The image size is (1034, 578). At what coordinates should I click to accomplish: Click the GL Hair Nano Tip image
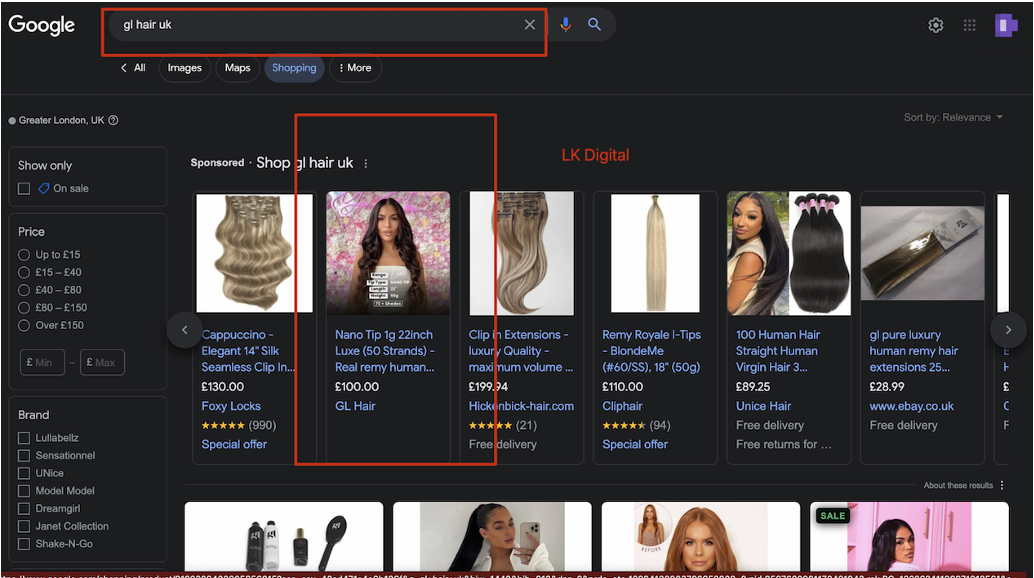(388, 253)
